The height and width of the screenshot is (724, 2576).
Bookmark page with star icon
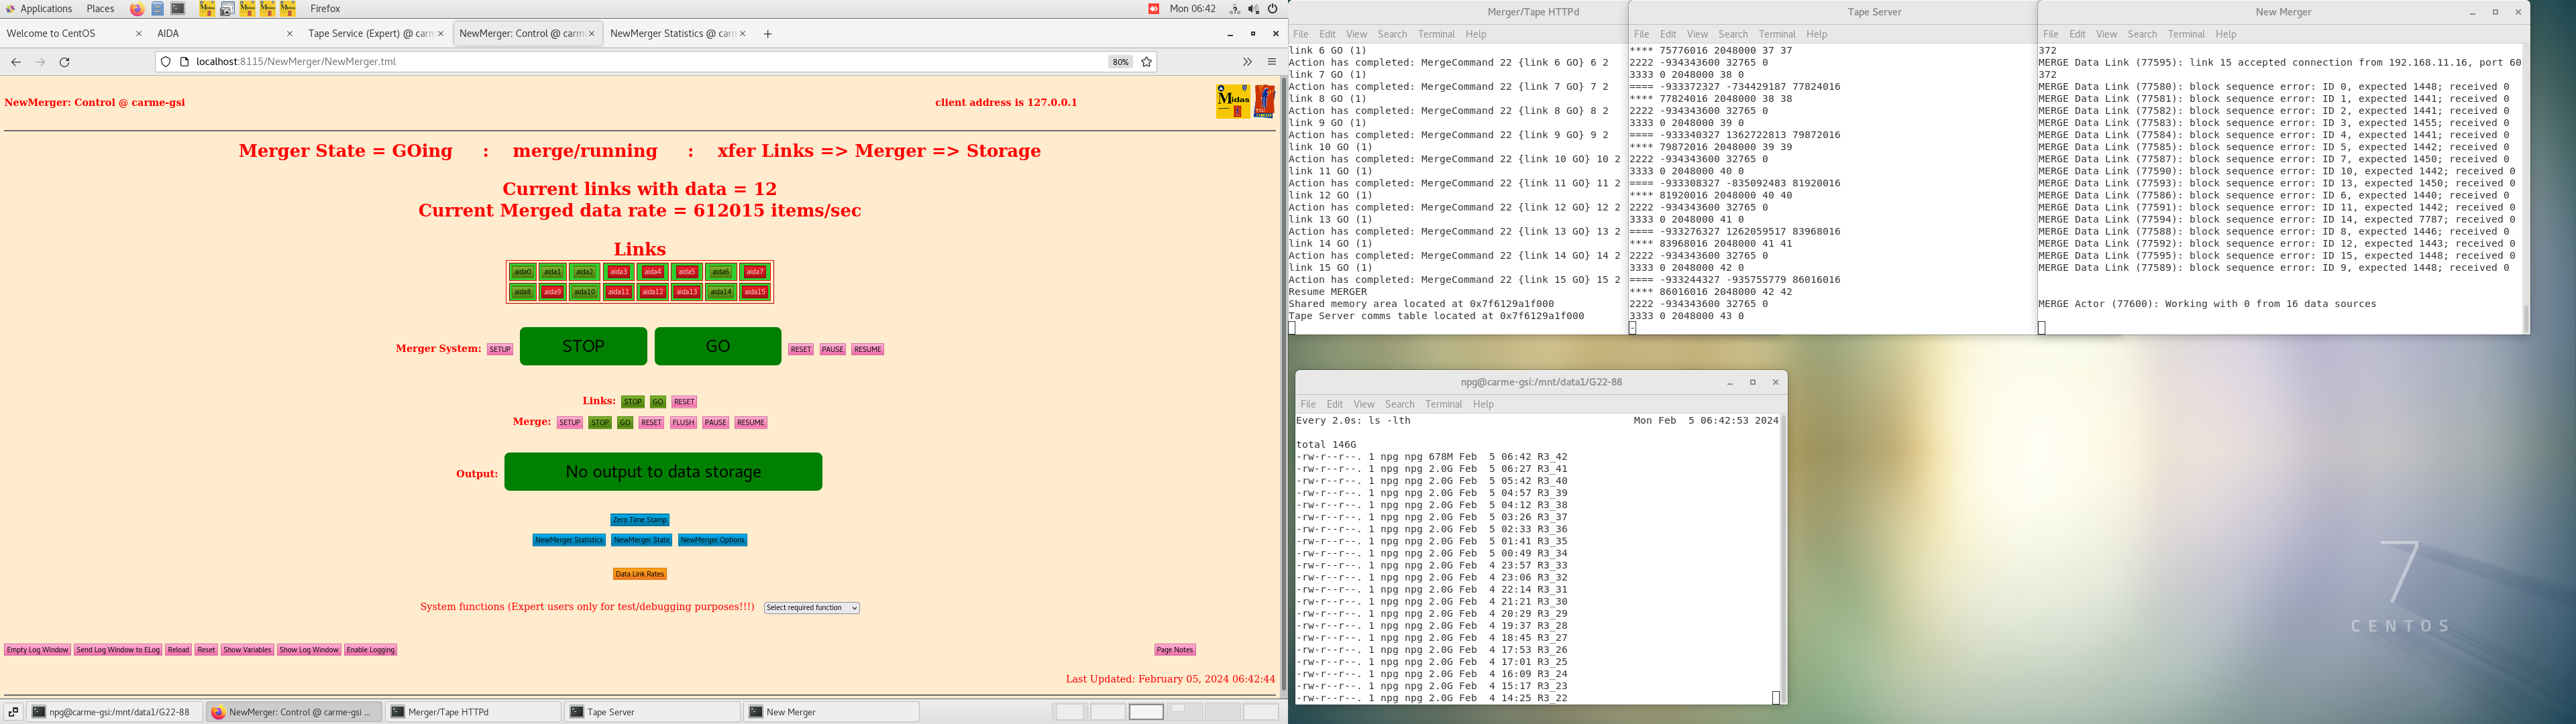tap(1147, 62)
